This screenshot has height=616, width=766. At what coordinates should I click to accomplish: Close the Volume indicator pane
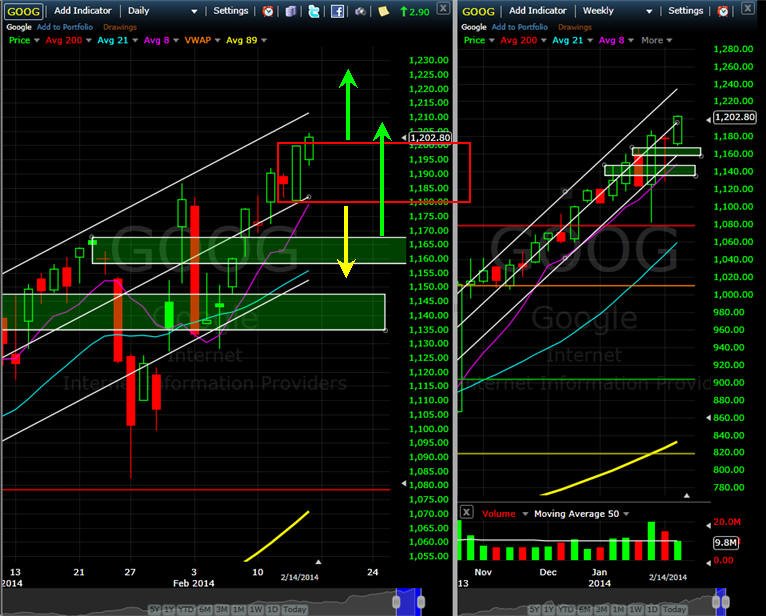tap(467, 512)
